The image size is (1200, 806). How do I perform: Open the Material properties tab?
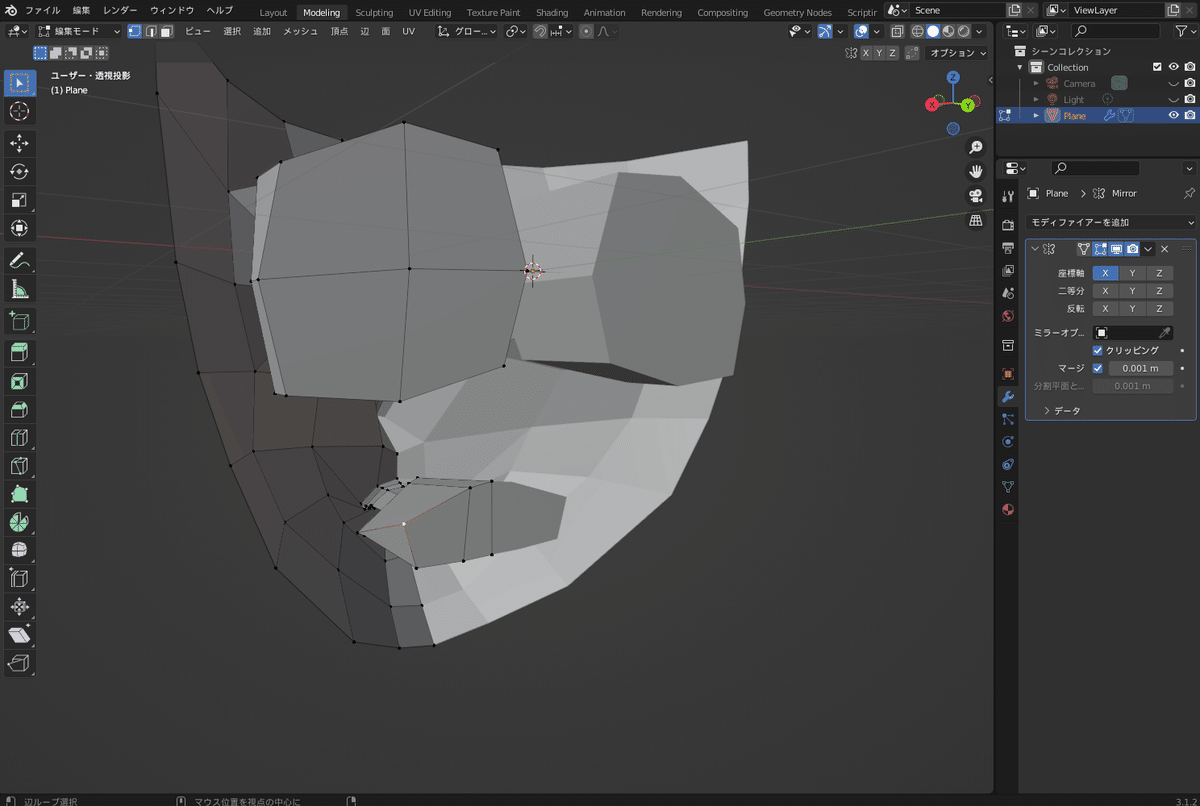point(1008,510)
